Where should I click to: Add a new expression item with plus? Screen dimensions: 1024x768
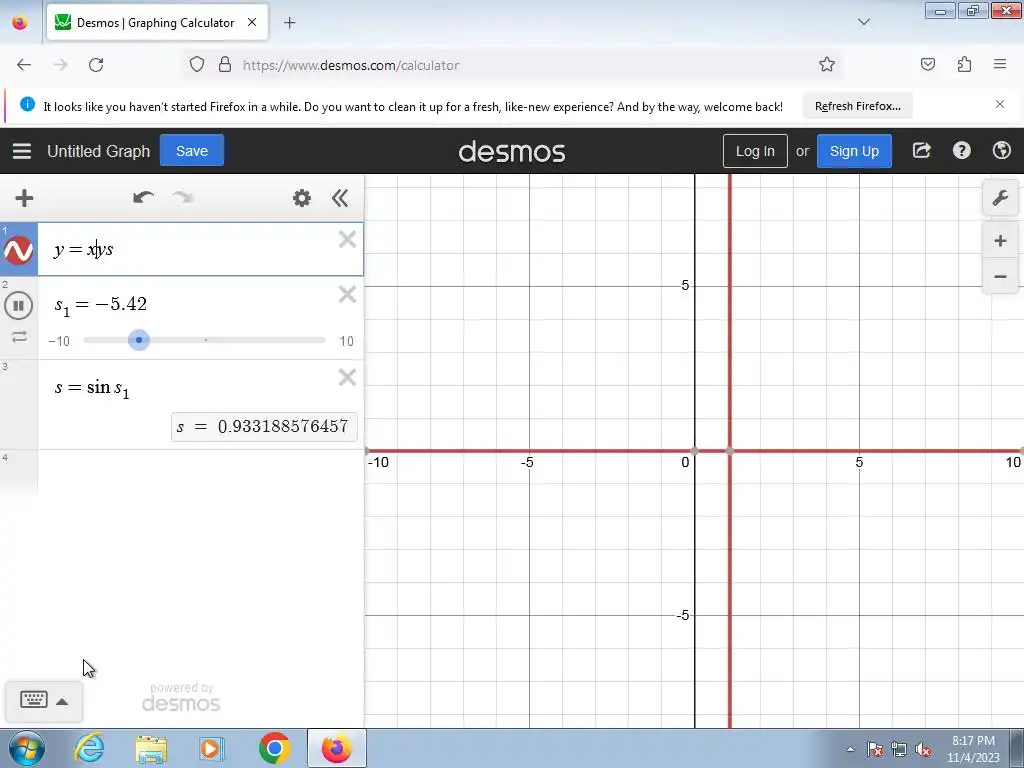click(24, 198)
